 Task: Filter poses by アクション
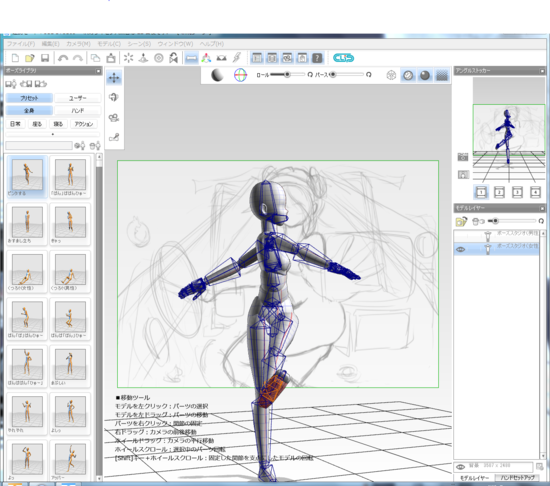pos(83,124)
